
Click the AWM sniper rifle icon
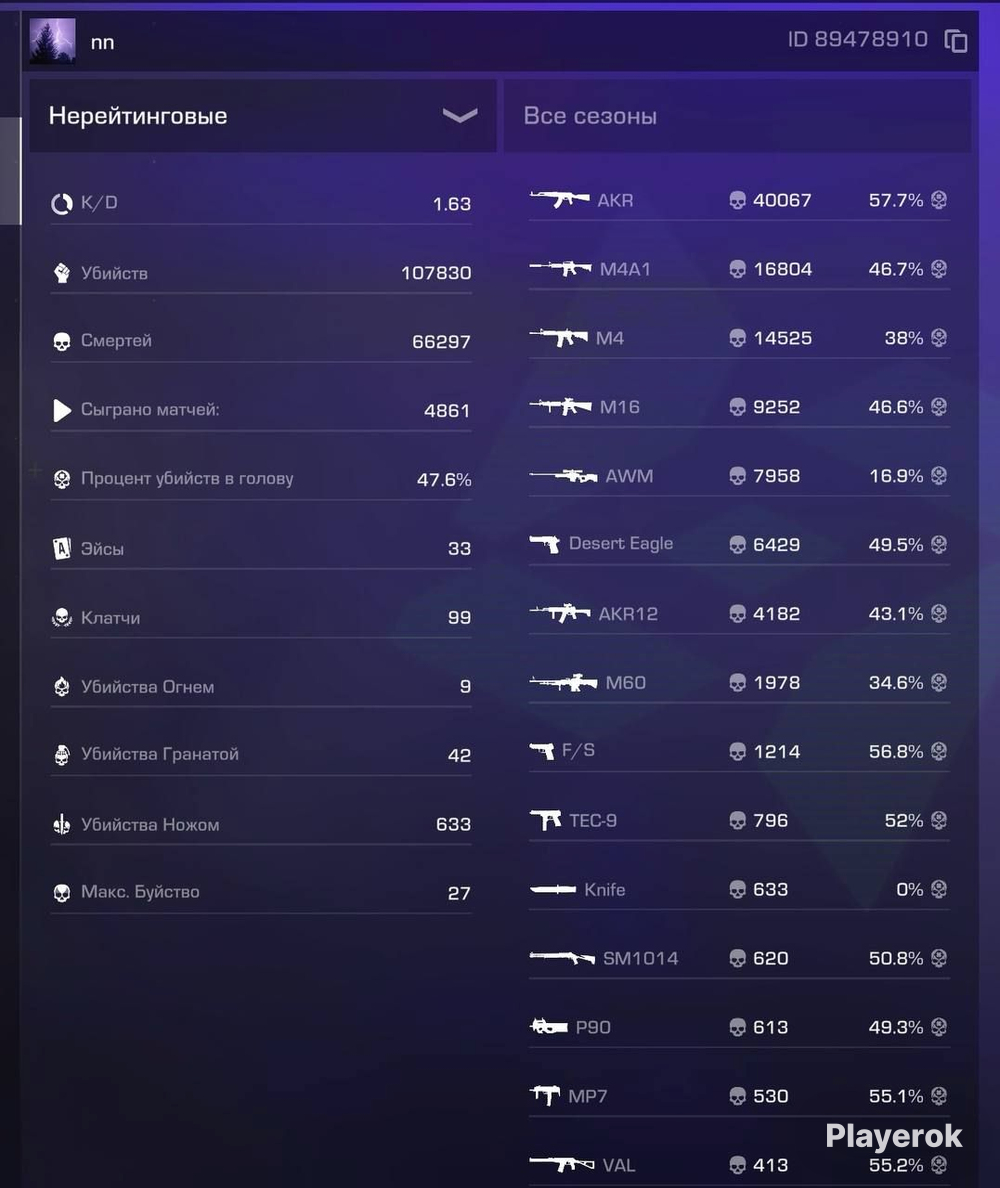(563, 476)
